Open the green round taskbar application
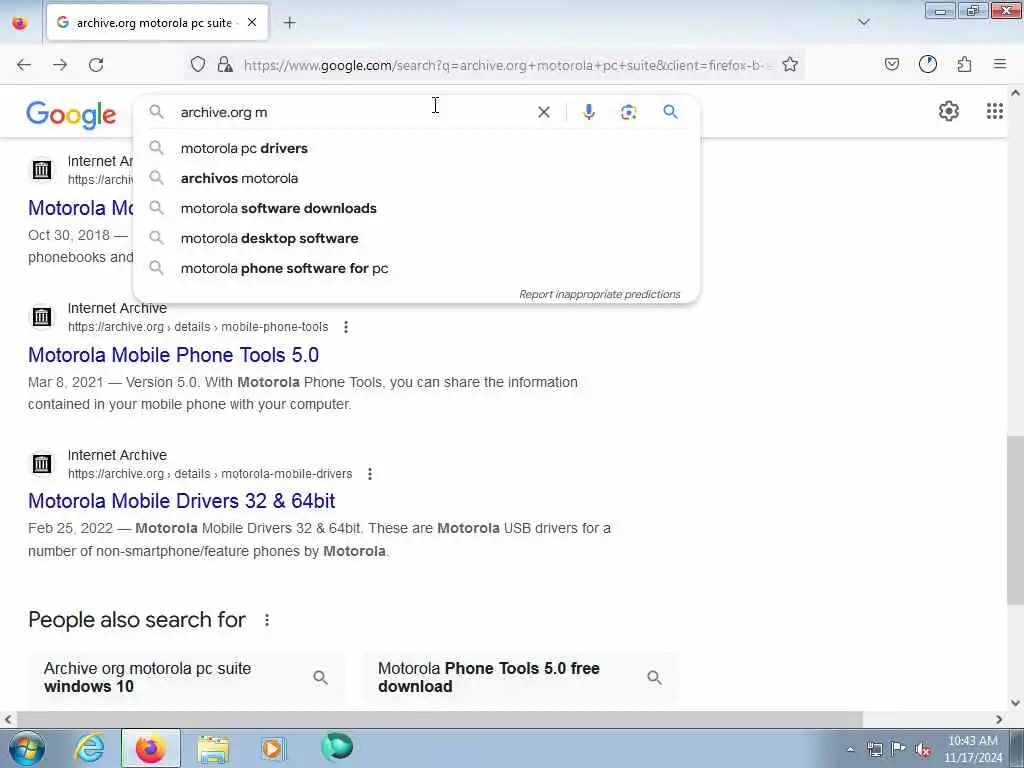The image size is (1024, 768). click(x=337, y=747)
